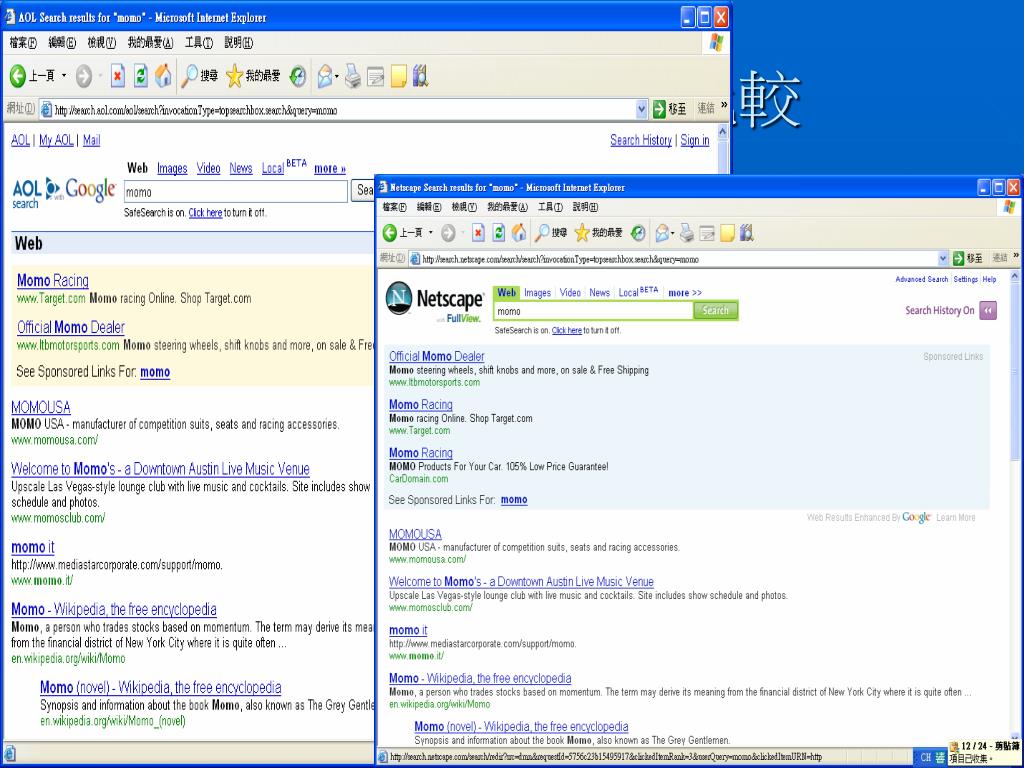Click Forward arrow in Netscape window toolbar

pos(448,232)
